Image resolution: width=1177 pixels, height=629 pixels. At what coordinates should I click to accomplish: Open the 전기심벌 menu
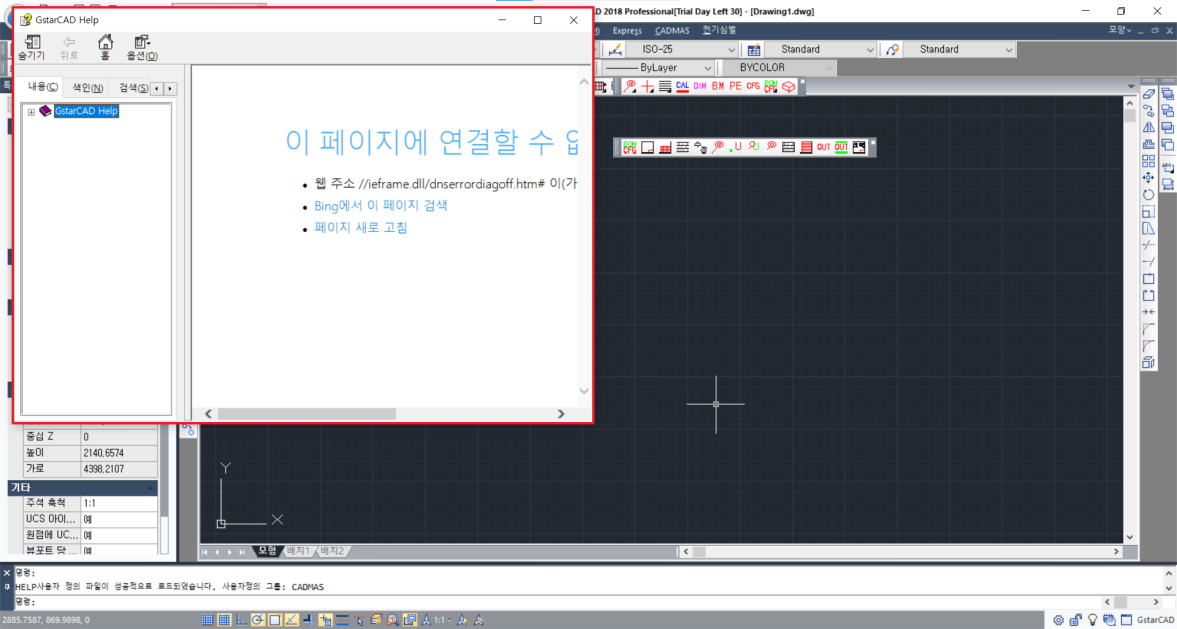click(x=719, y=31)
